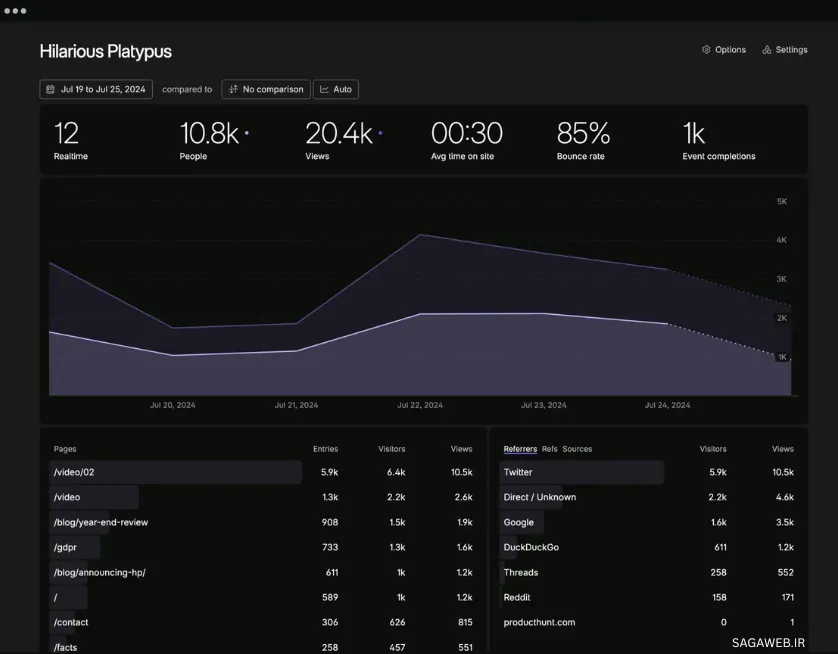Switch to the Sources tab
The height and width of the screenshot is (654, 838).
577,449
